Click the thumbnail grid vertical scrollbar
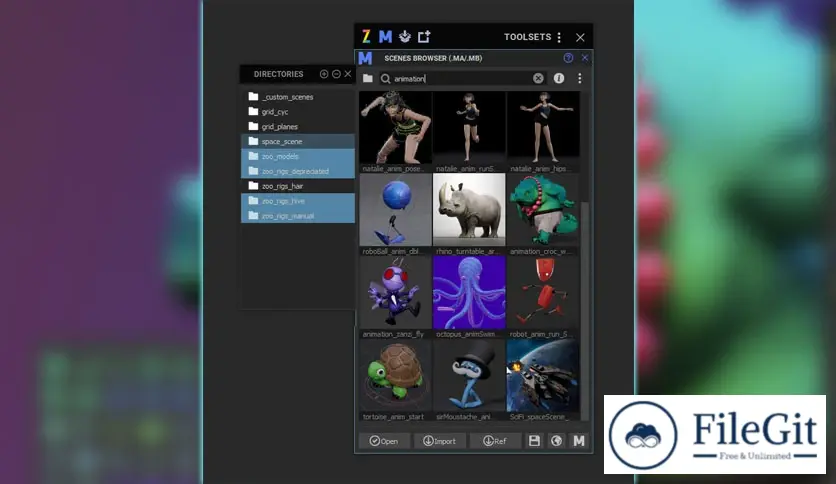The height and width of the screenshot is (484, 836). point(585,309)
